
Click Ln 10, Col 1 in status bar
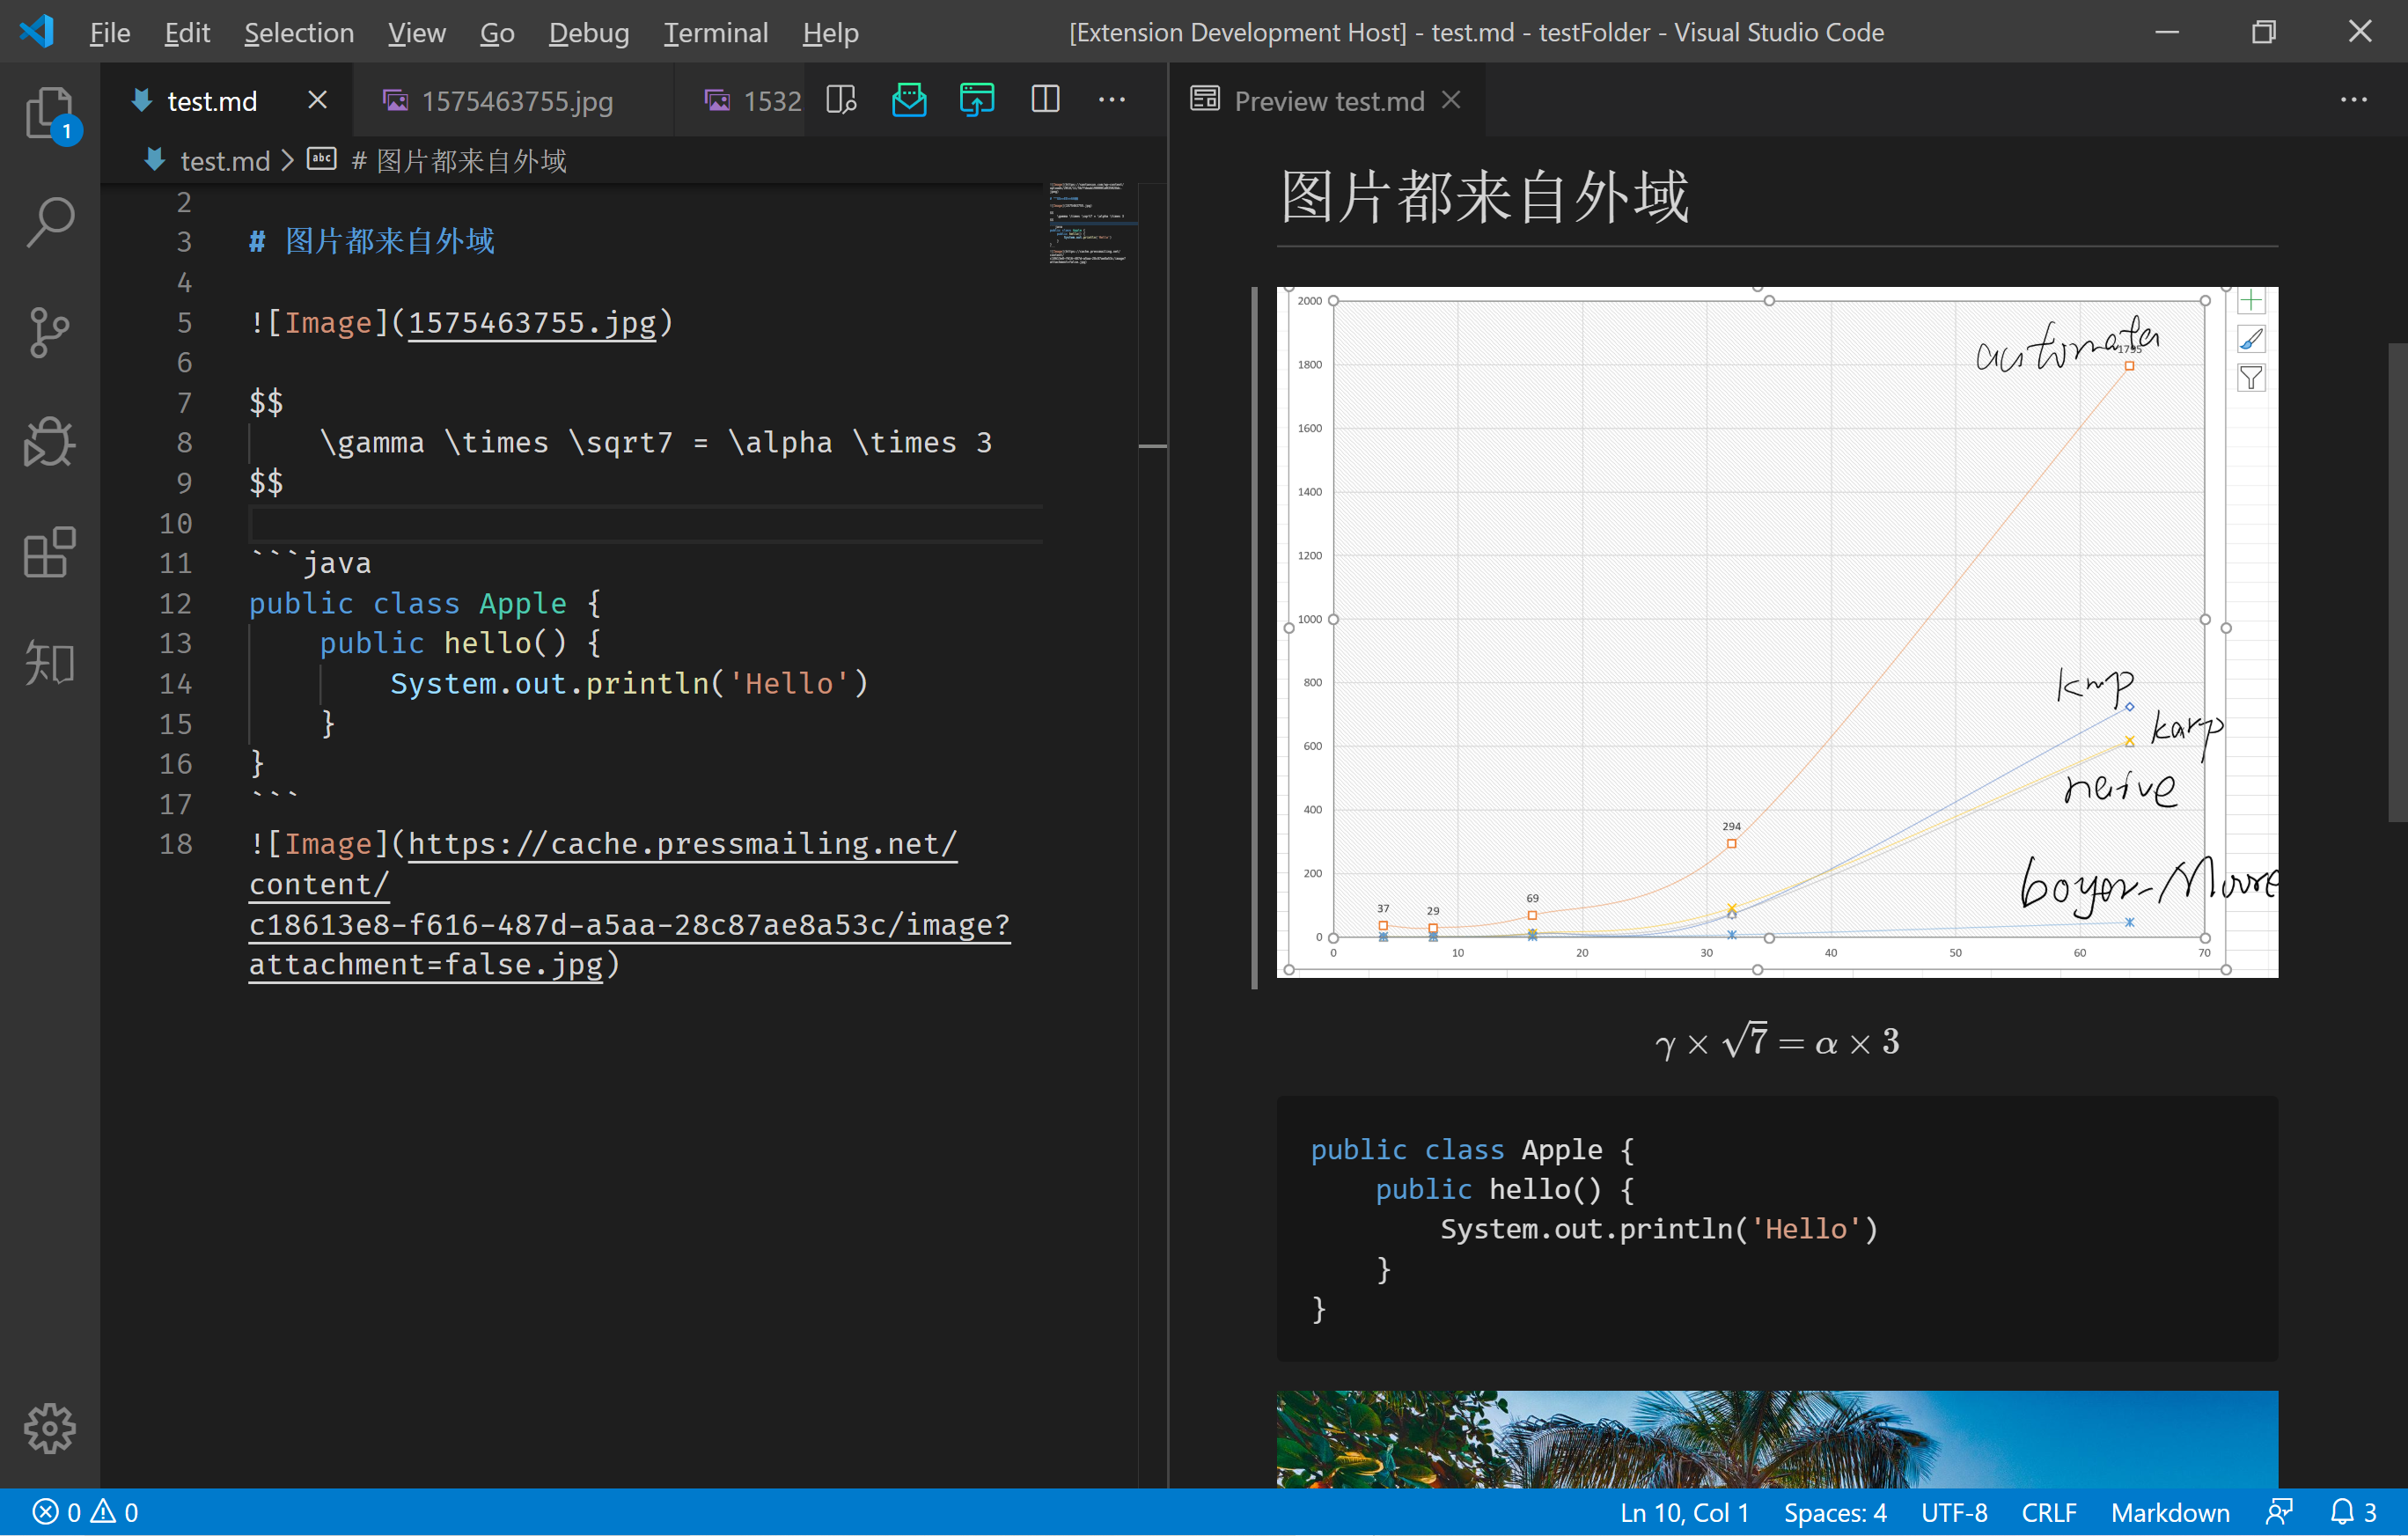(x=1684, y=1512)
